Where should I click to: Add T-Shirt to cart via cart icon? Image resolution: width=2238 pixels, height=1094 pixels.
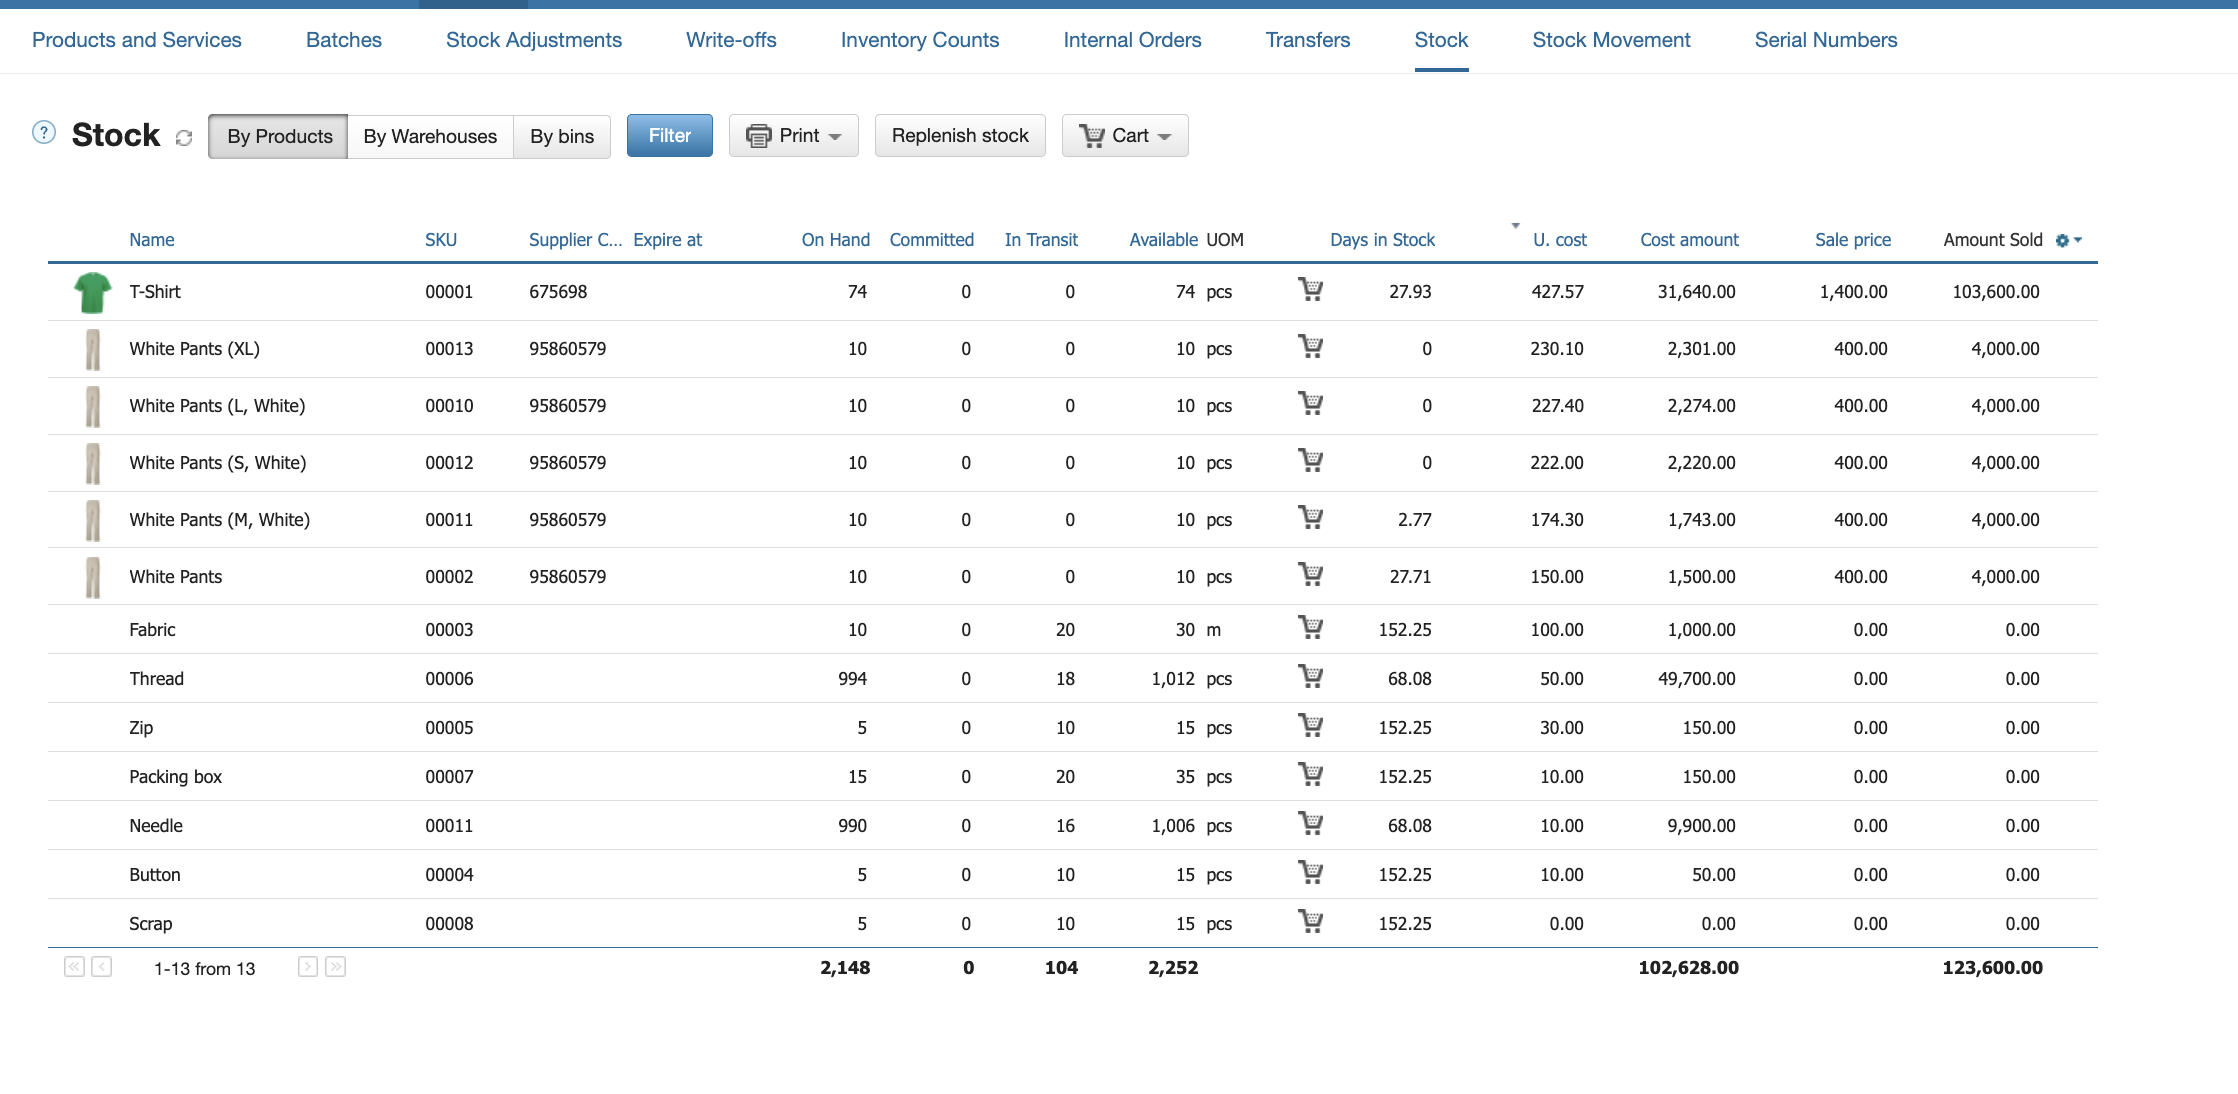[x=1310, y=290]
